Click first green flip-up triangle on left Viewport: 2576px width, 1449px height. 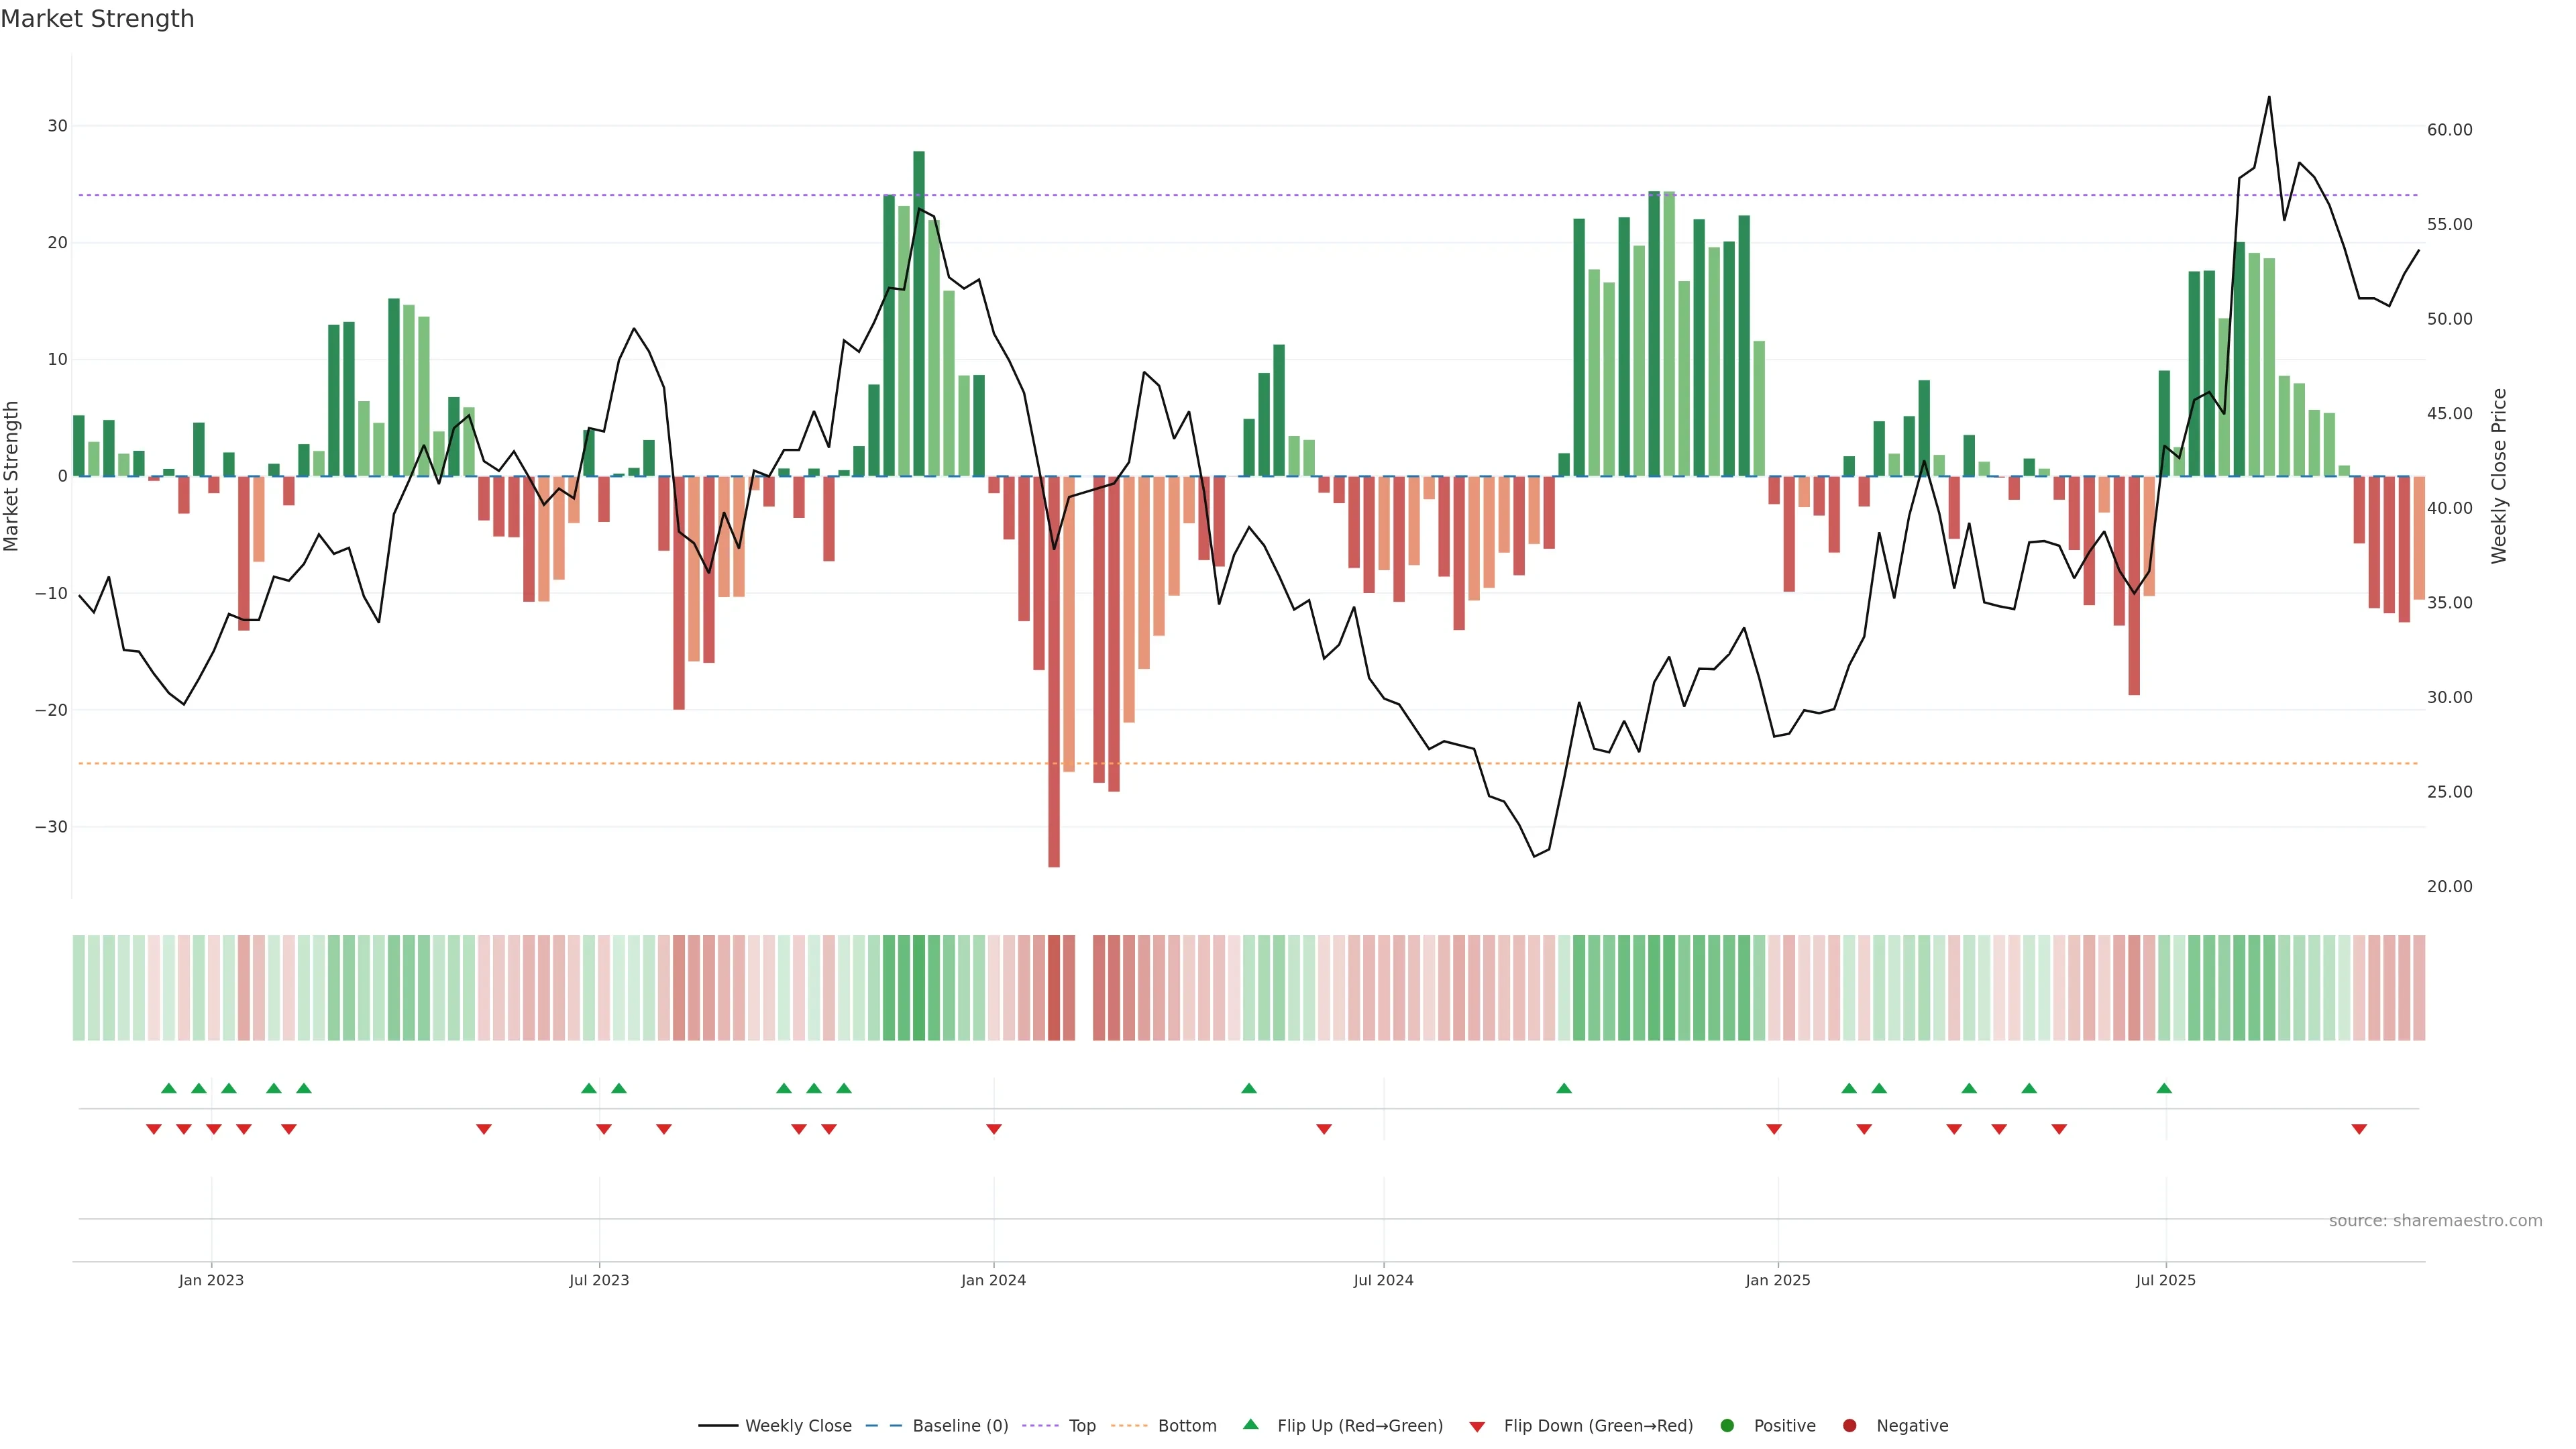(x=169, y=1088)
